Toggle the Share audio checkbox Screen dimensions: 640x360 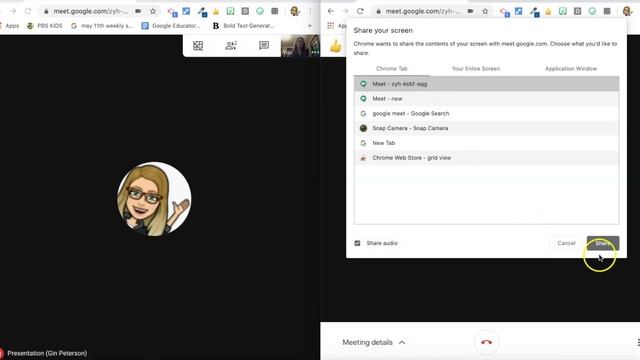point(357,243)
